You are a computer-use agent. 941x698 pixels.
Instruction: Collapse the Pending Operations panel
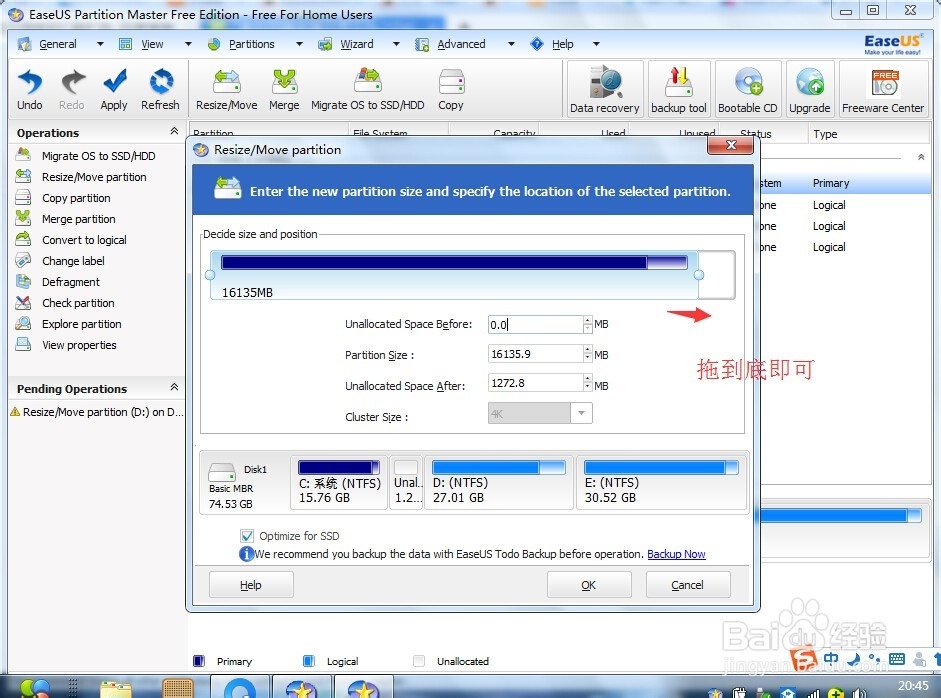coord(174,387)
